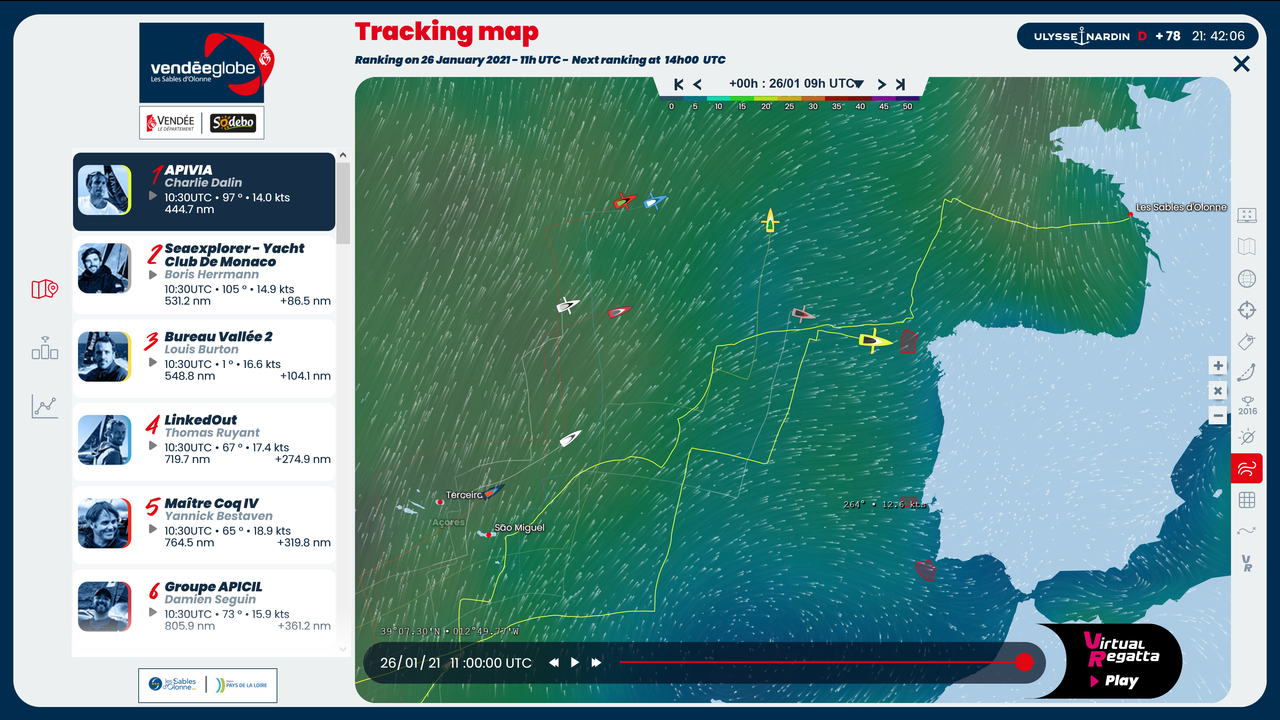Go to next wind forecast step
1280x720 pixels.
(x=881, y=85)
